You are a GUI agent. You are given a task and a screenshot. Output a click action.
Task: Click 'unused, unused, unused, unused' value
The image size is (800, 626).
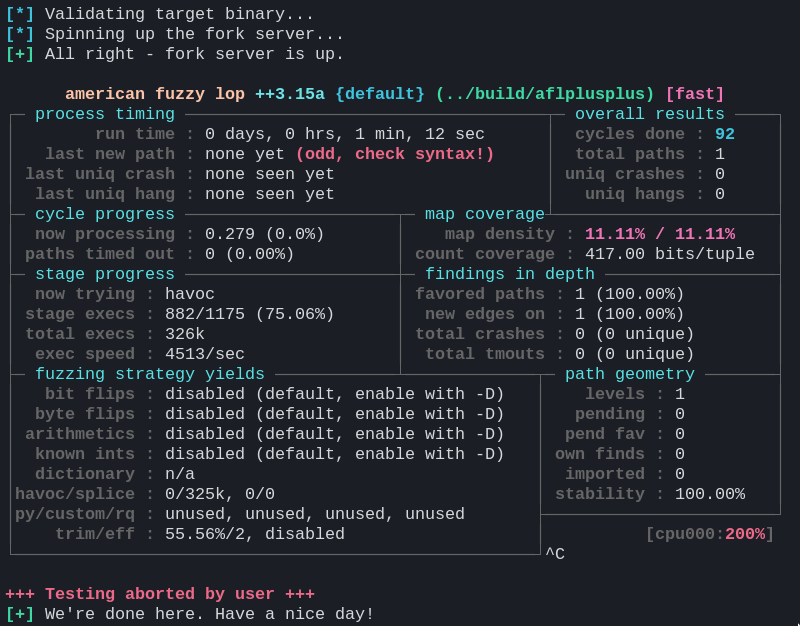[314, 513]
